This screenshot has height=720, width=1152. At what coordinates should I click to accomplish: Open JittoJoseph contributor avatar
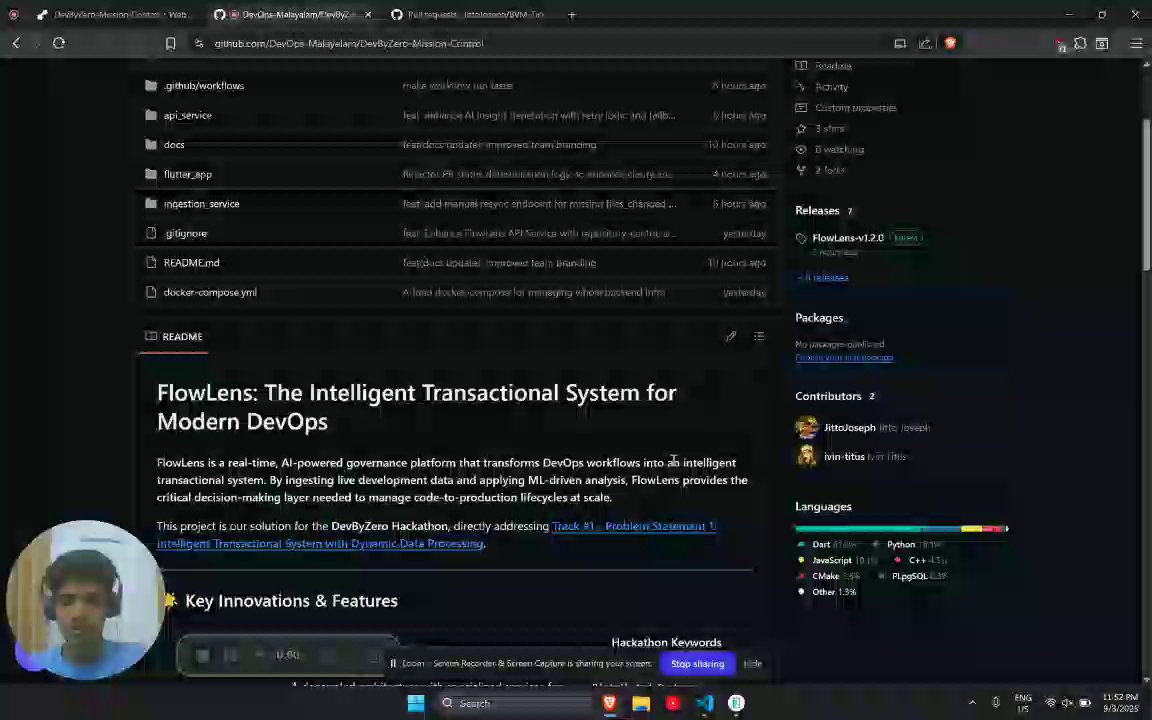[807, 428]
